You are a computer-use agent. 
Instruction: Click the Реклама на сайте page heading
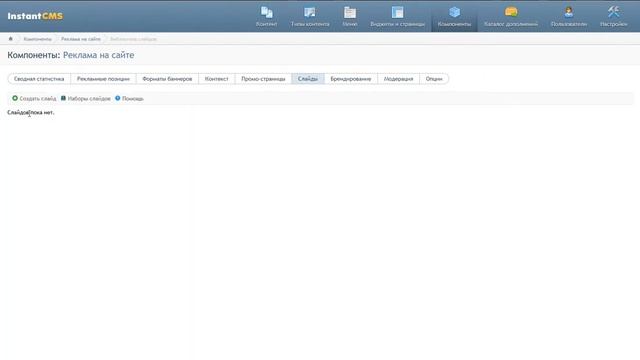(x=98, y=55)
